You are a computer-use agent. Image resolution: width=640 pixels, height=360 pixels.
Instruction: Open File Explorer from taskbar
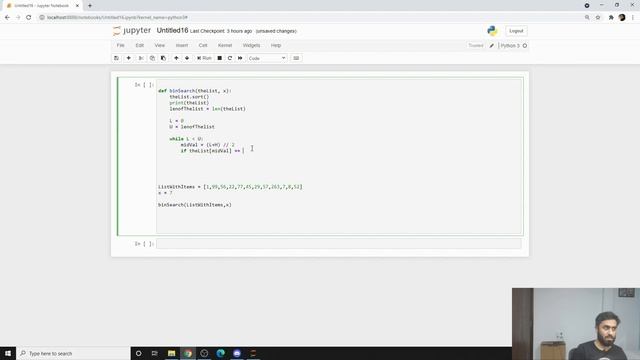click(x=171, y=353)
